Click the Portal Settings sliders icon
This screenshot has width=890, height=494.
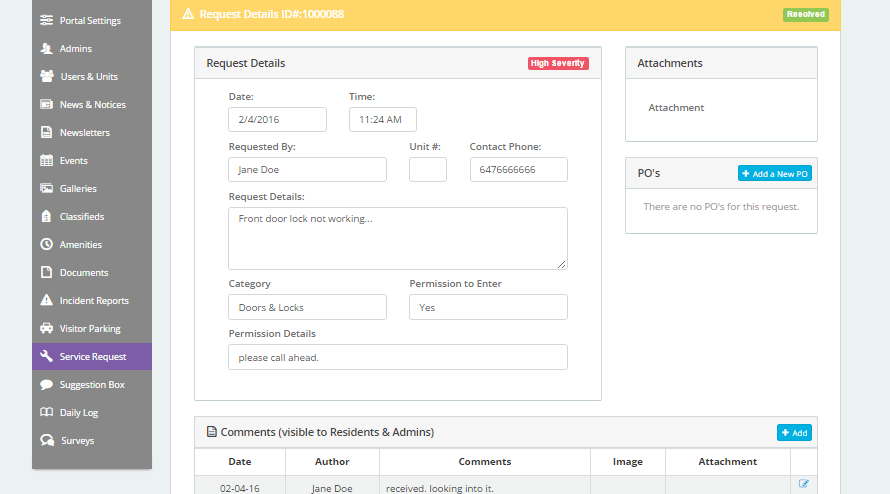[x=46, y=21]
